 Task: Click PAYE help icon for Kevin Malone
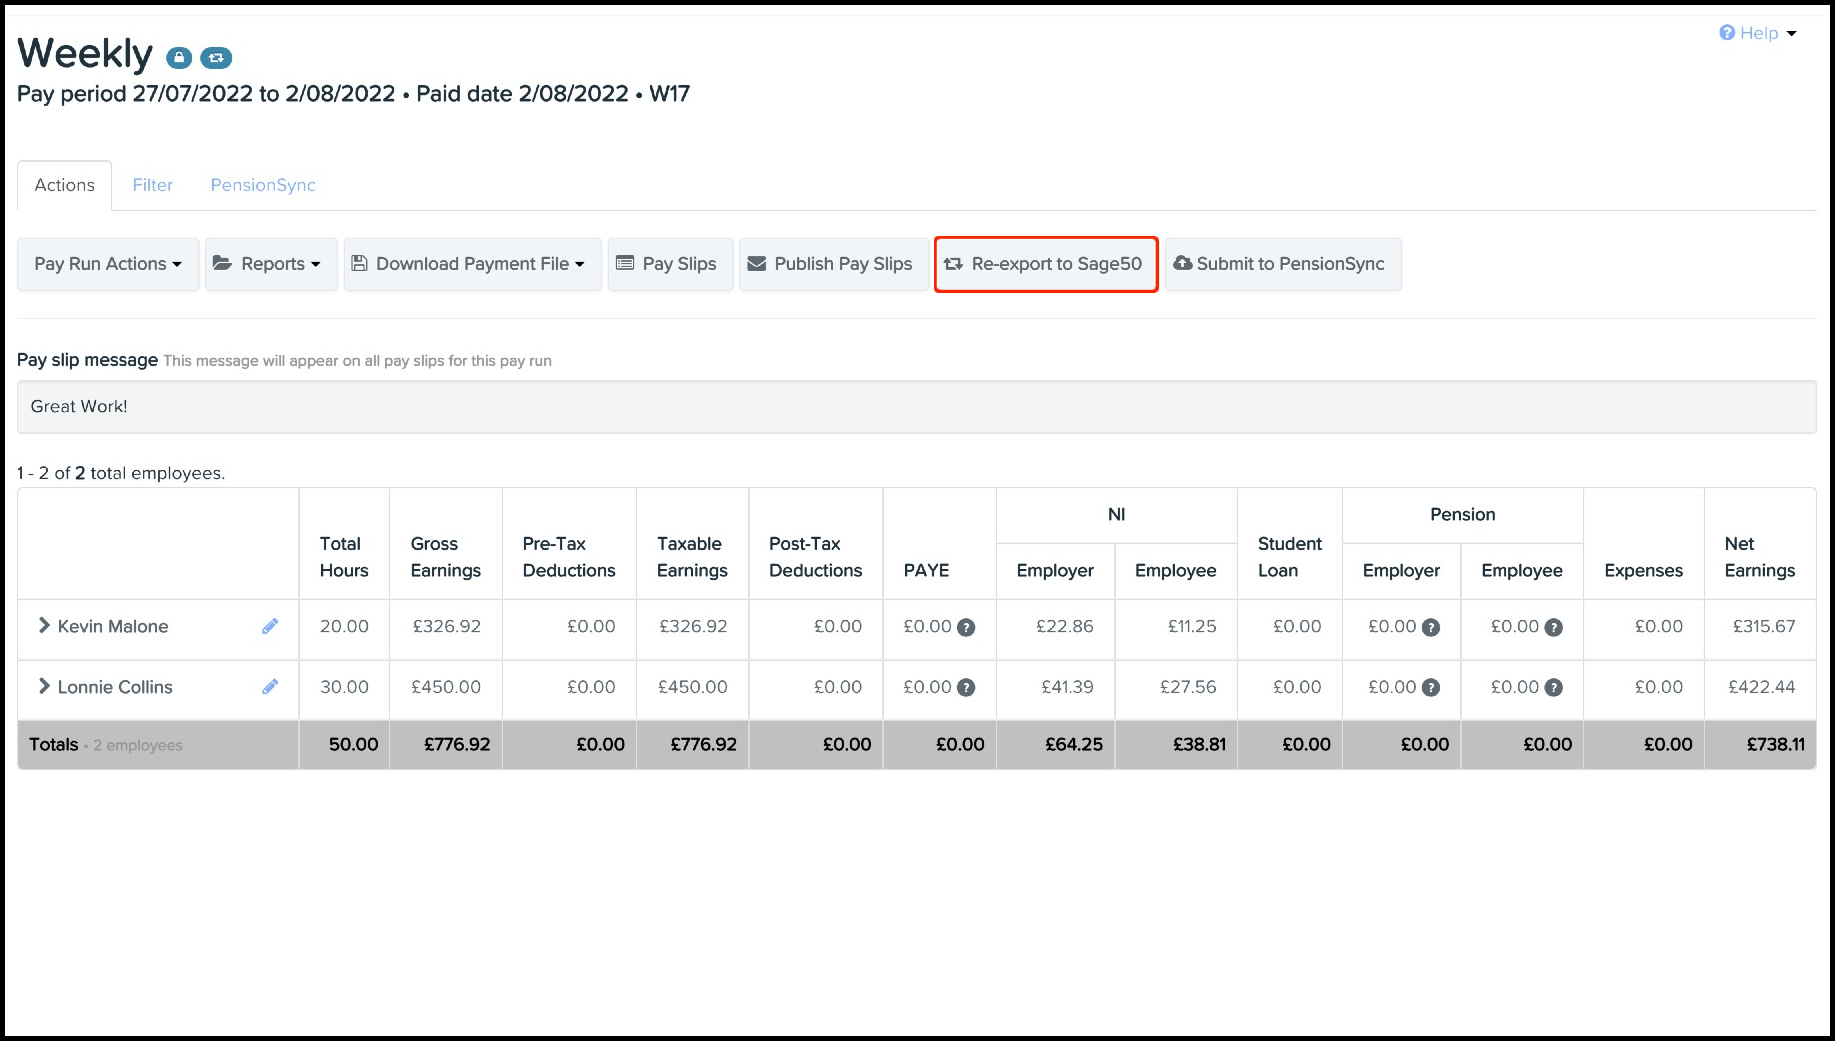966,628
